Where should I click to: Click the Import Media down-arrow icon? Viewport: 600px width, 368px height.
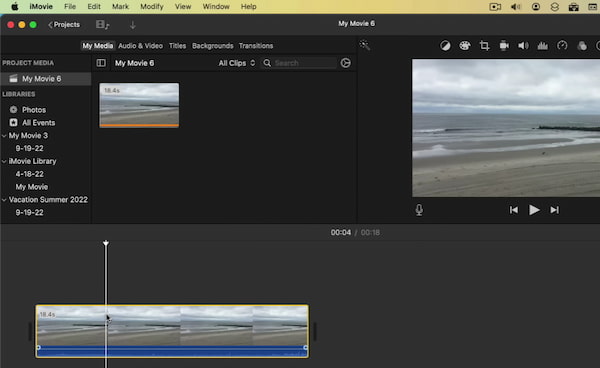[133, 25]
